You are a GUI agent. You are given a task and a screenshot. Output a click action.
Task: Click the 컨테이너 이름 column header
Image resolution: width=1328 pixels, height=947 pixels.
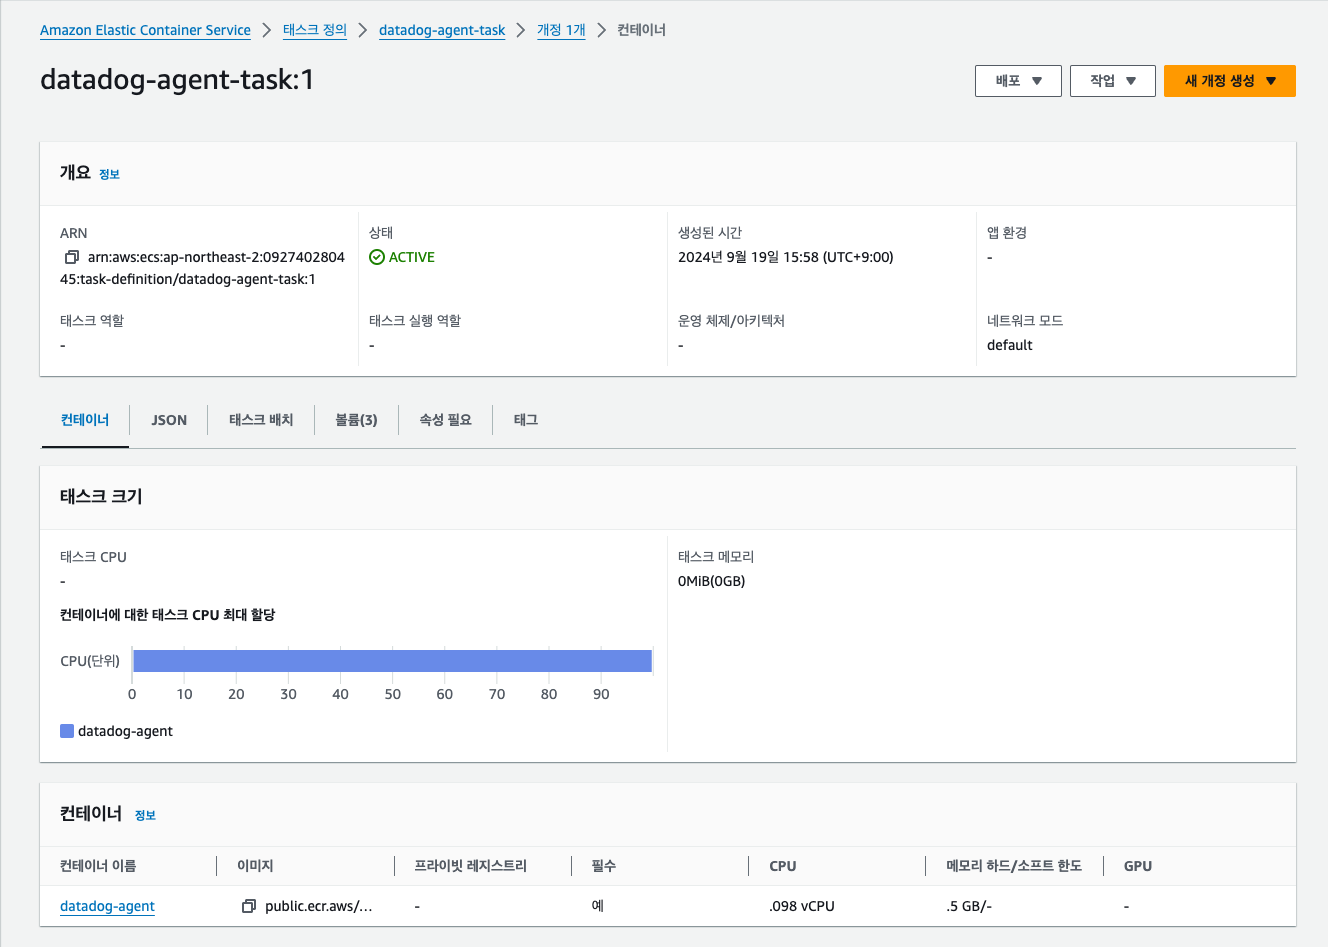[x=98, y=866]
